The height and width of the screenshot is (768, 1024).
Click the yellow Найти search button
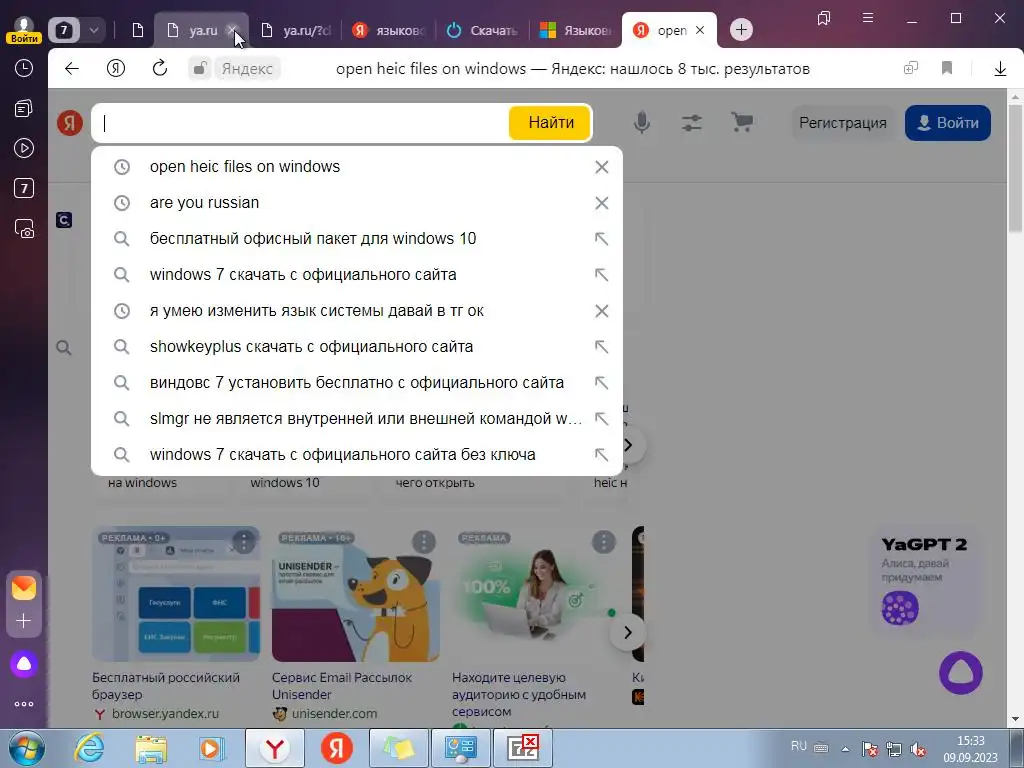[x=550, y=123]
